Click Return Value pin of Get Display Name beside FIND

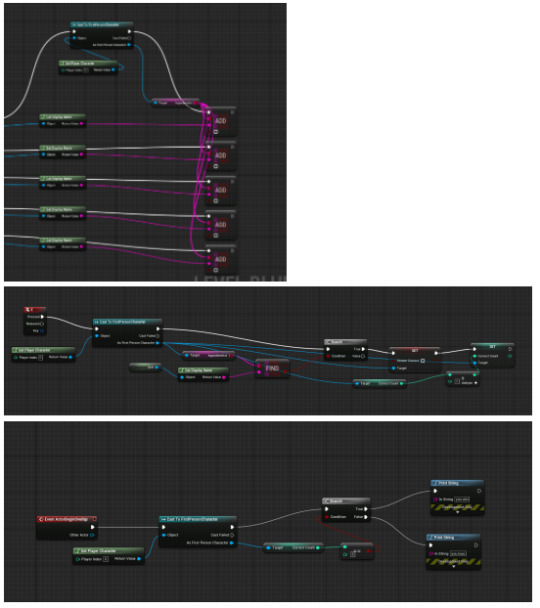224,377
